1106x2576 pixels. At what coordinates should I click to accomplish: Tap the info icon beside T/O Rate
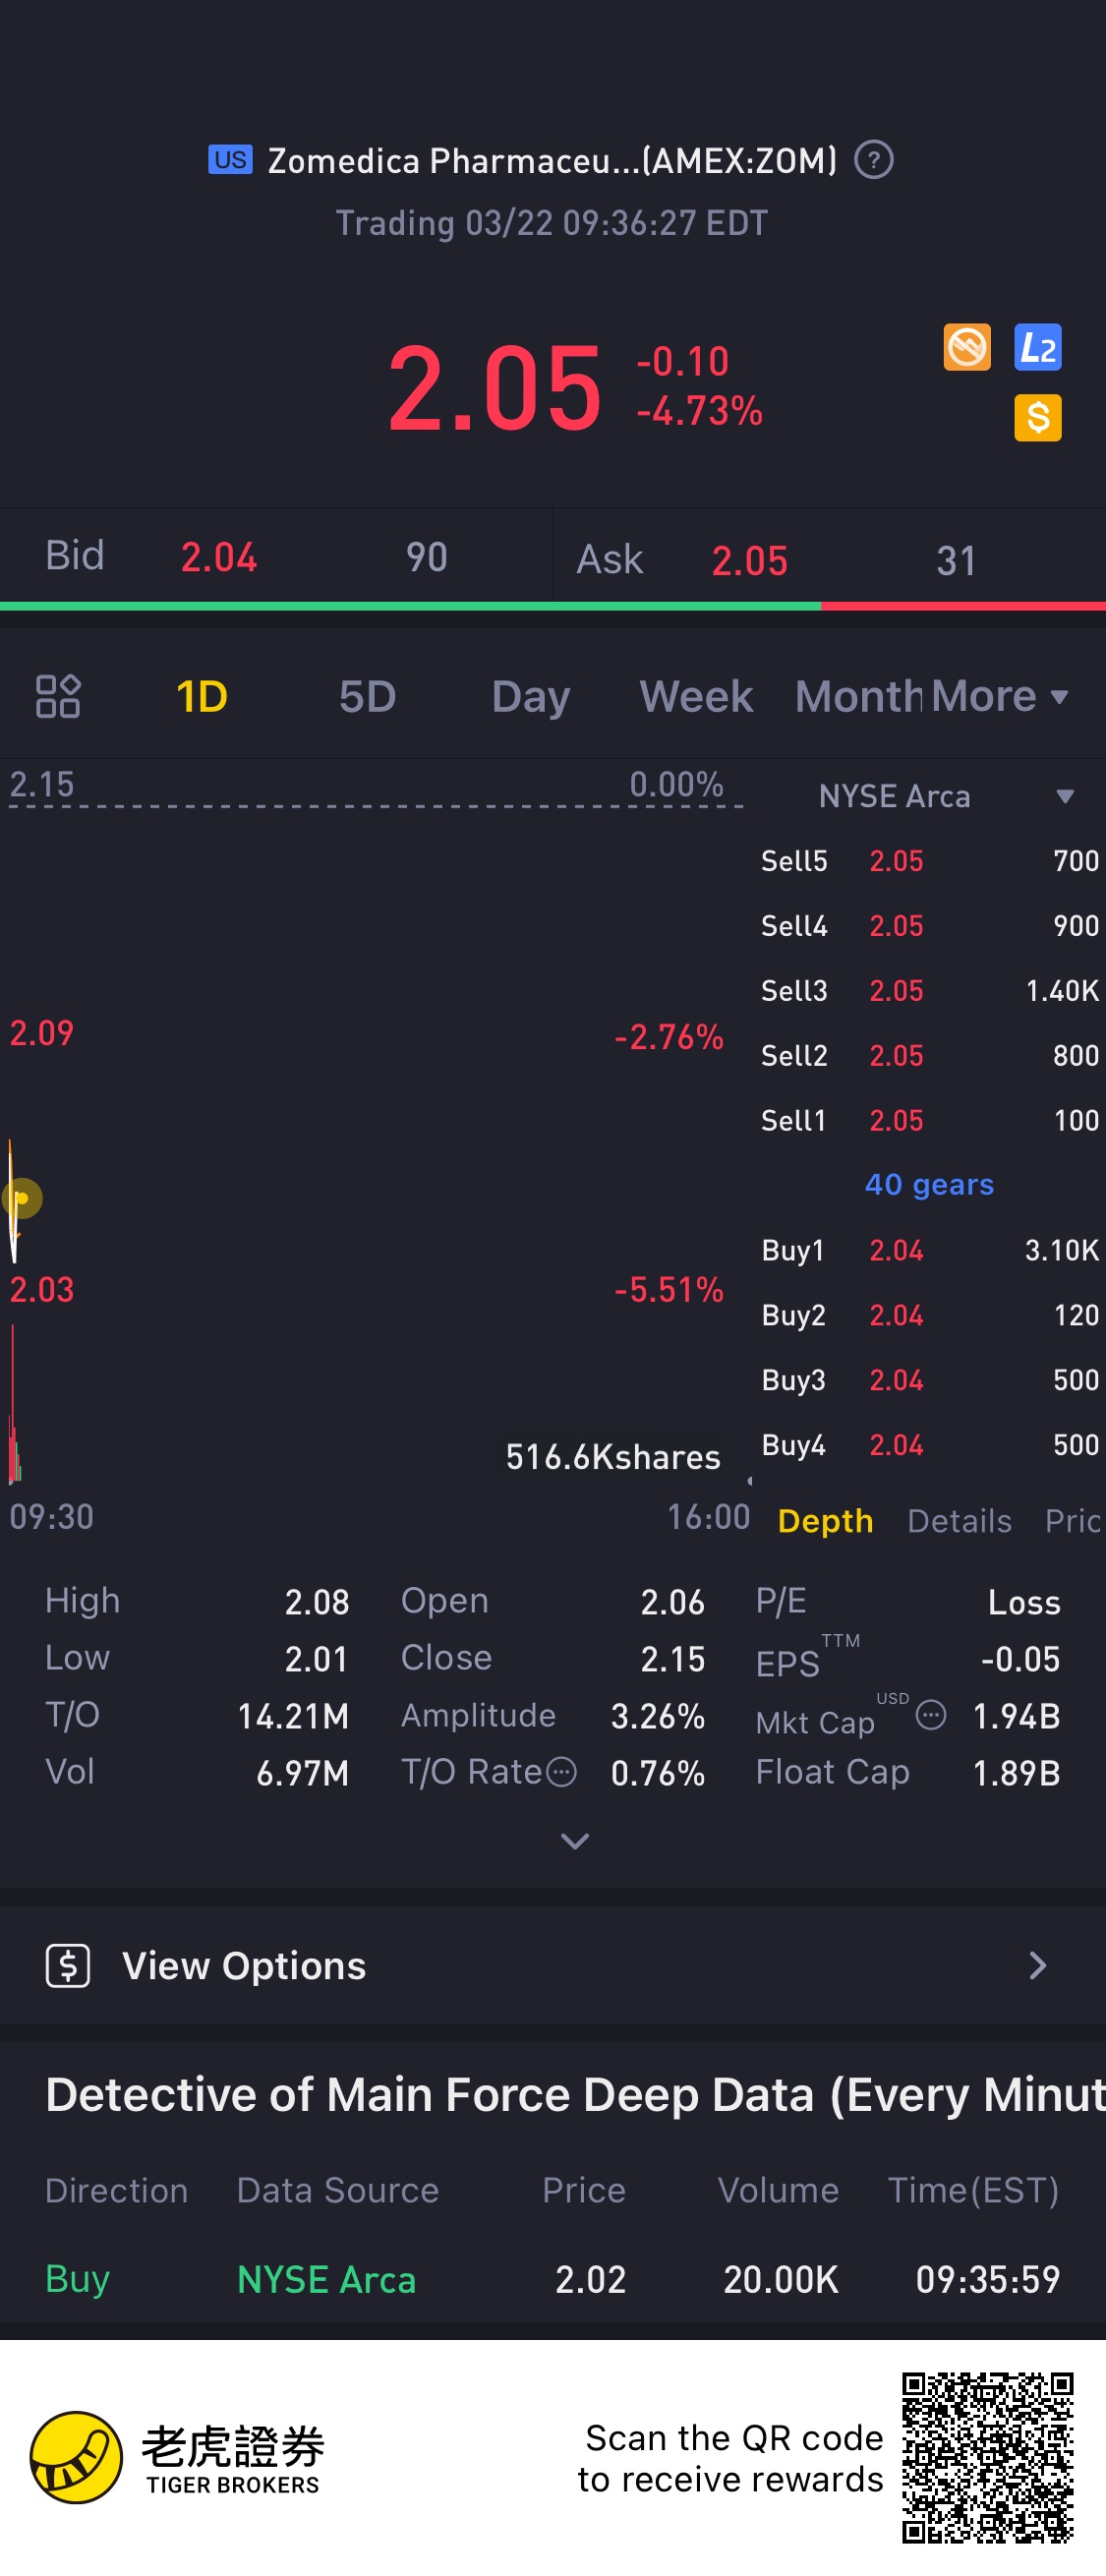tap(562, 1773)
